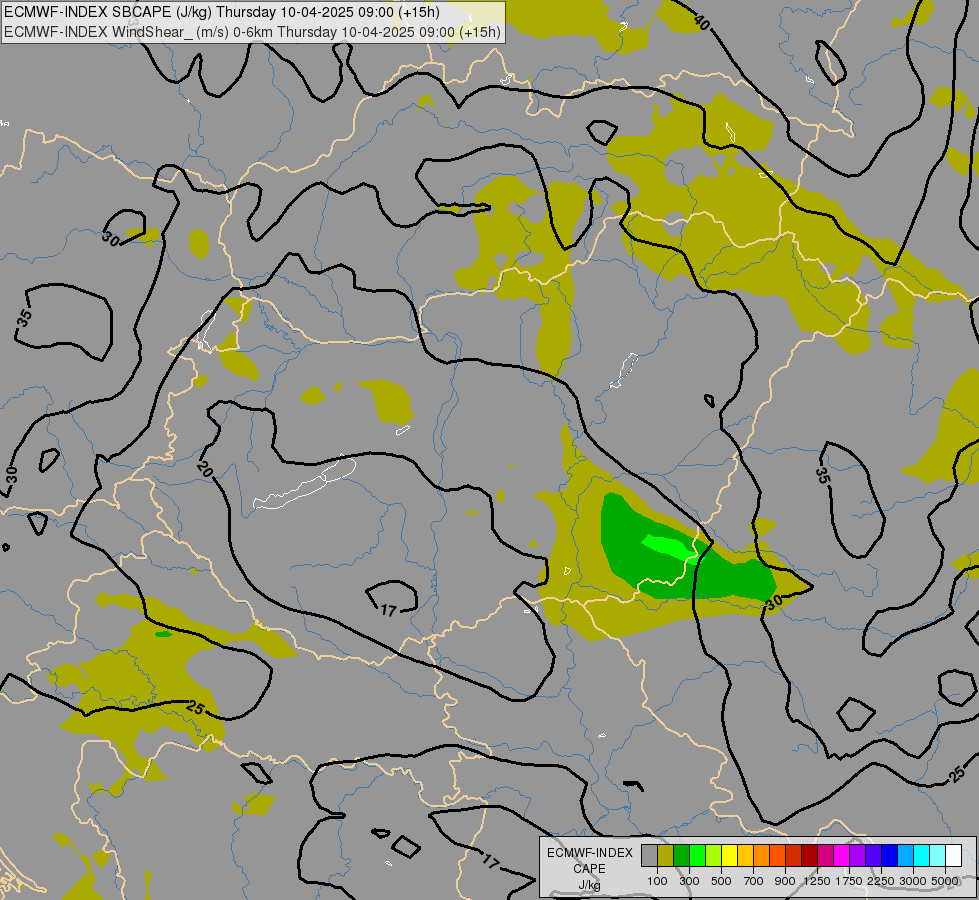The image size is (979, 900).
Task: Click the '17' label inside small closed contour
Action: (x=389, y=610)
